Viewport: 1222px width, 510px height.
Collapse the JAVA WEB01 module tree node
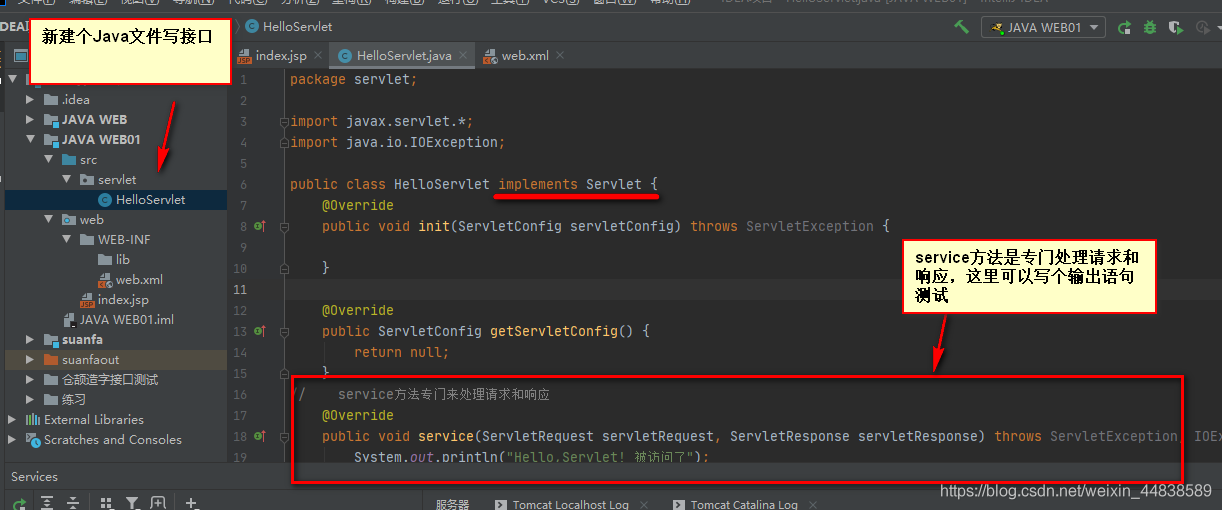pyautogui.click(x=30, y=140)
